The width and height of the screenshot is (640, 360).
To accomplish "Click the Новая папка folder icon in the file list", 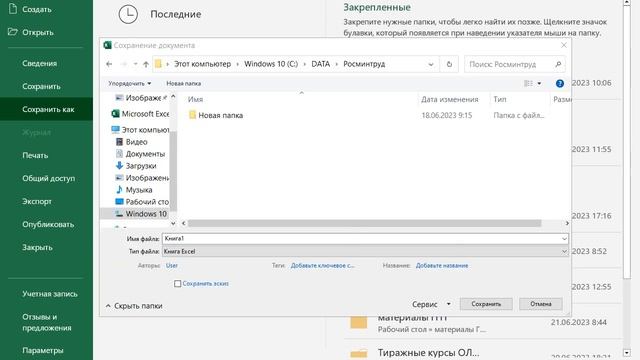I will pos(192,115).
